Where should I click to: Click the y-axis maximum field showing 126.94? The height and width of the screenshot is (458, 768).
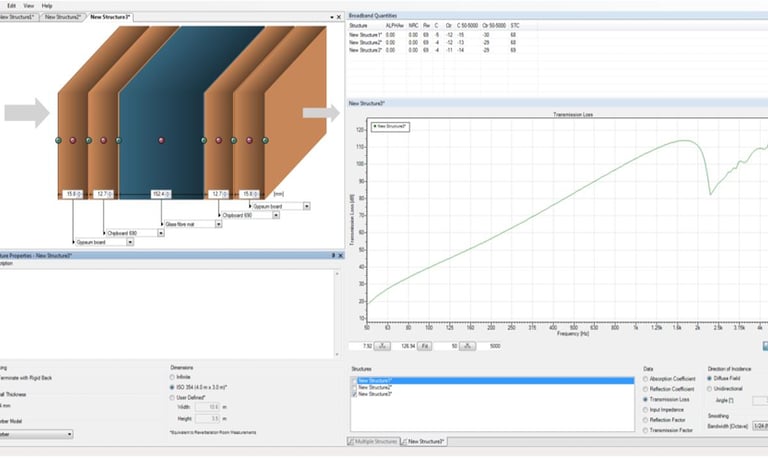[404, 346]
